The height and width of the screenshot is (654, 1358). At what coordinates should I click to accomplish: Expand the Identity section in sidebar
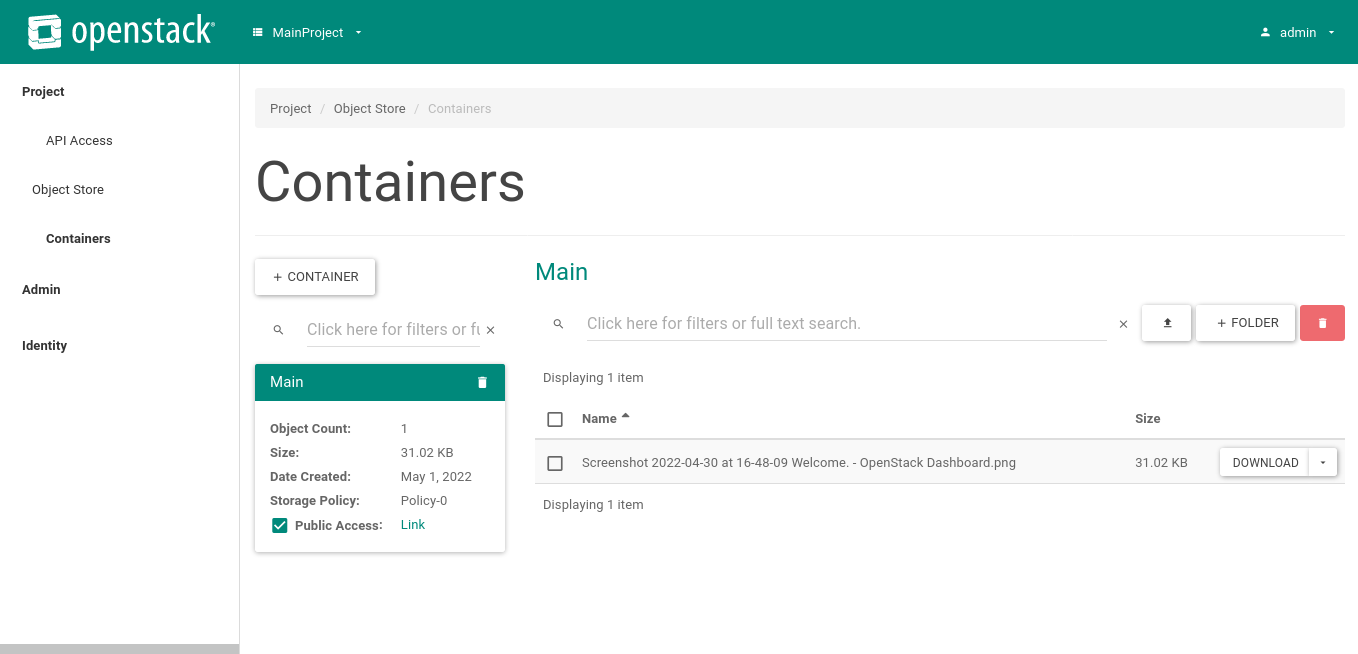coord(44,346)
